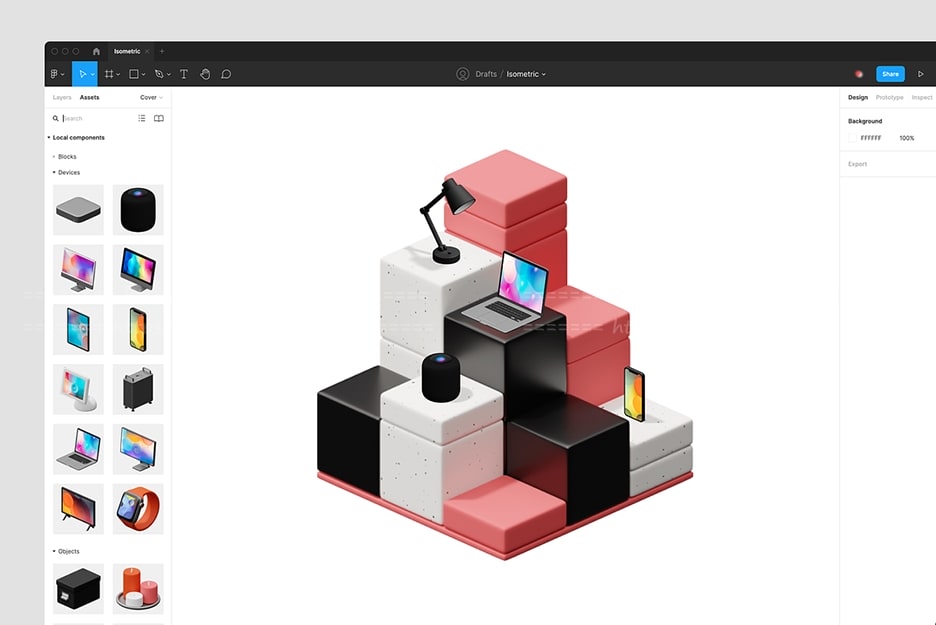Select the iMac G4 dome component thumbnail
The width and height of the screenshot is (936, 625).
pos(78,389)
